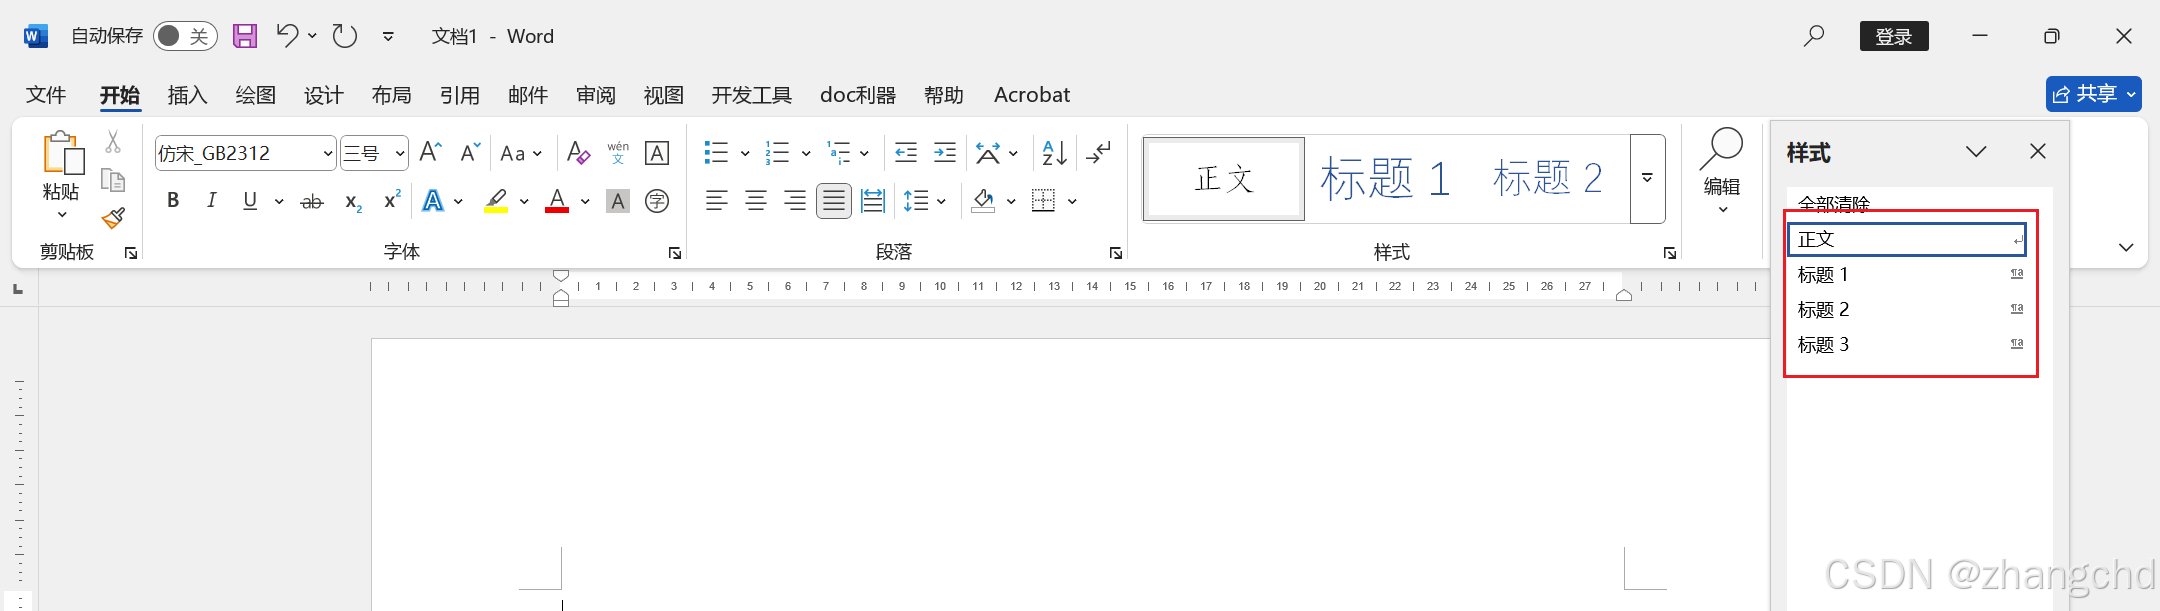Open the Editing group dropdown
The width and height of the screenshot is (2160, 611).
tap(1722, 172)
